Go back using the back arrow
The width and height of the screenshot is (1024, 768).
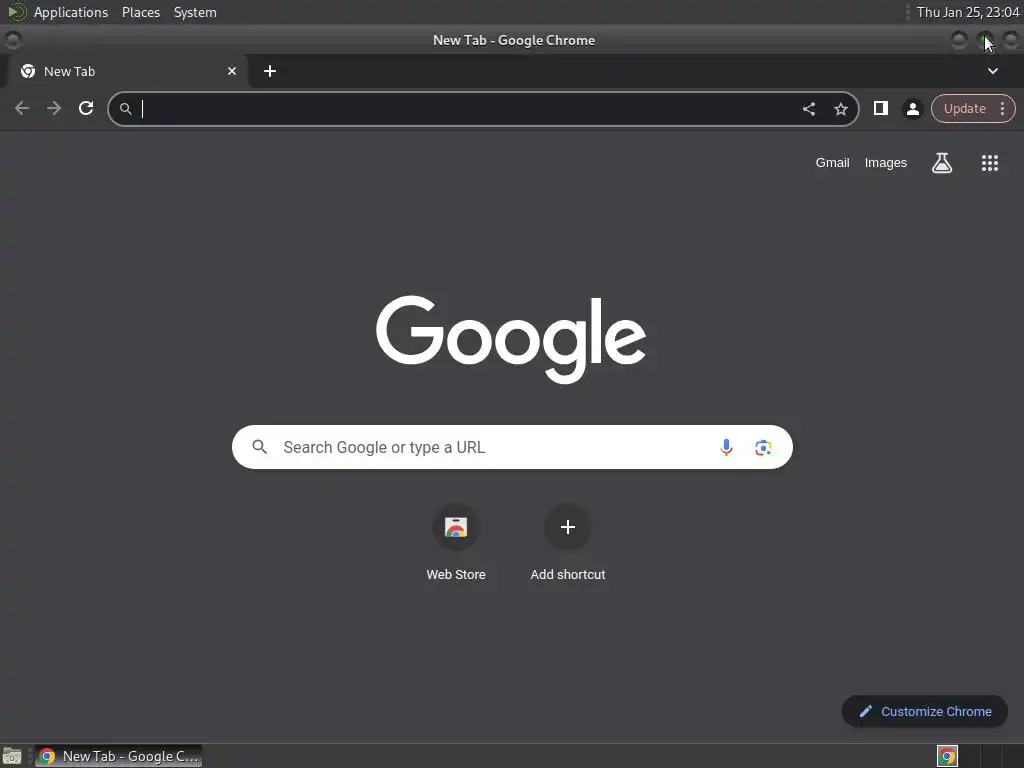(22, 108)
